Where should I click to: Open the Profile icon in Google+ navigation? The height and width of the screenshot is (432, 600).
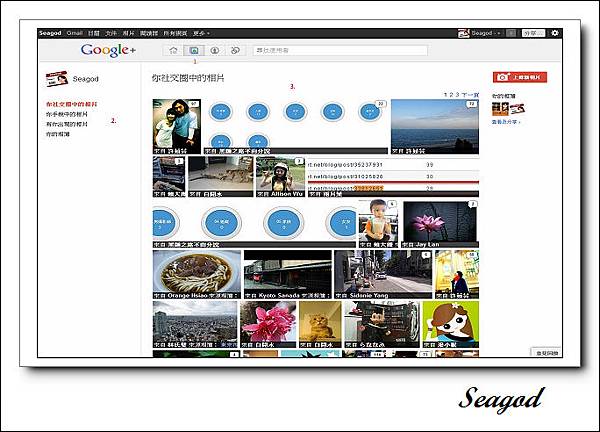tap(215, 50)
